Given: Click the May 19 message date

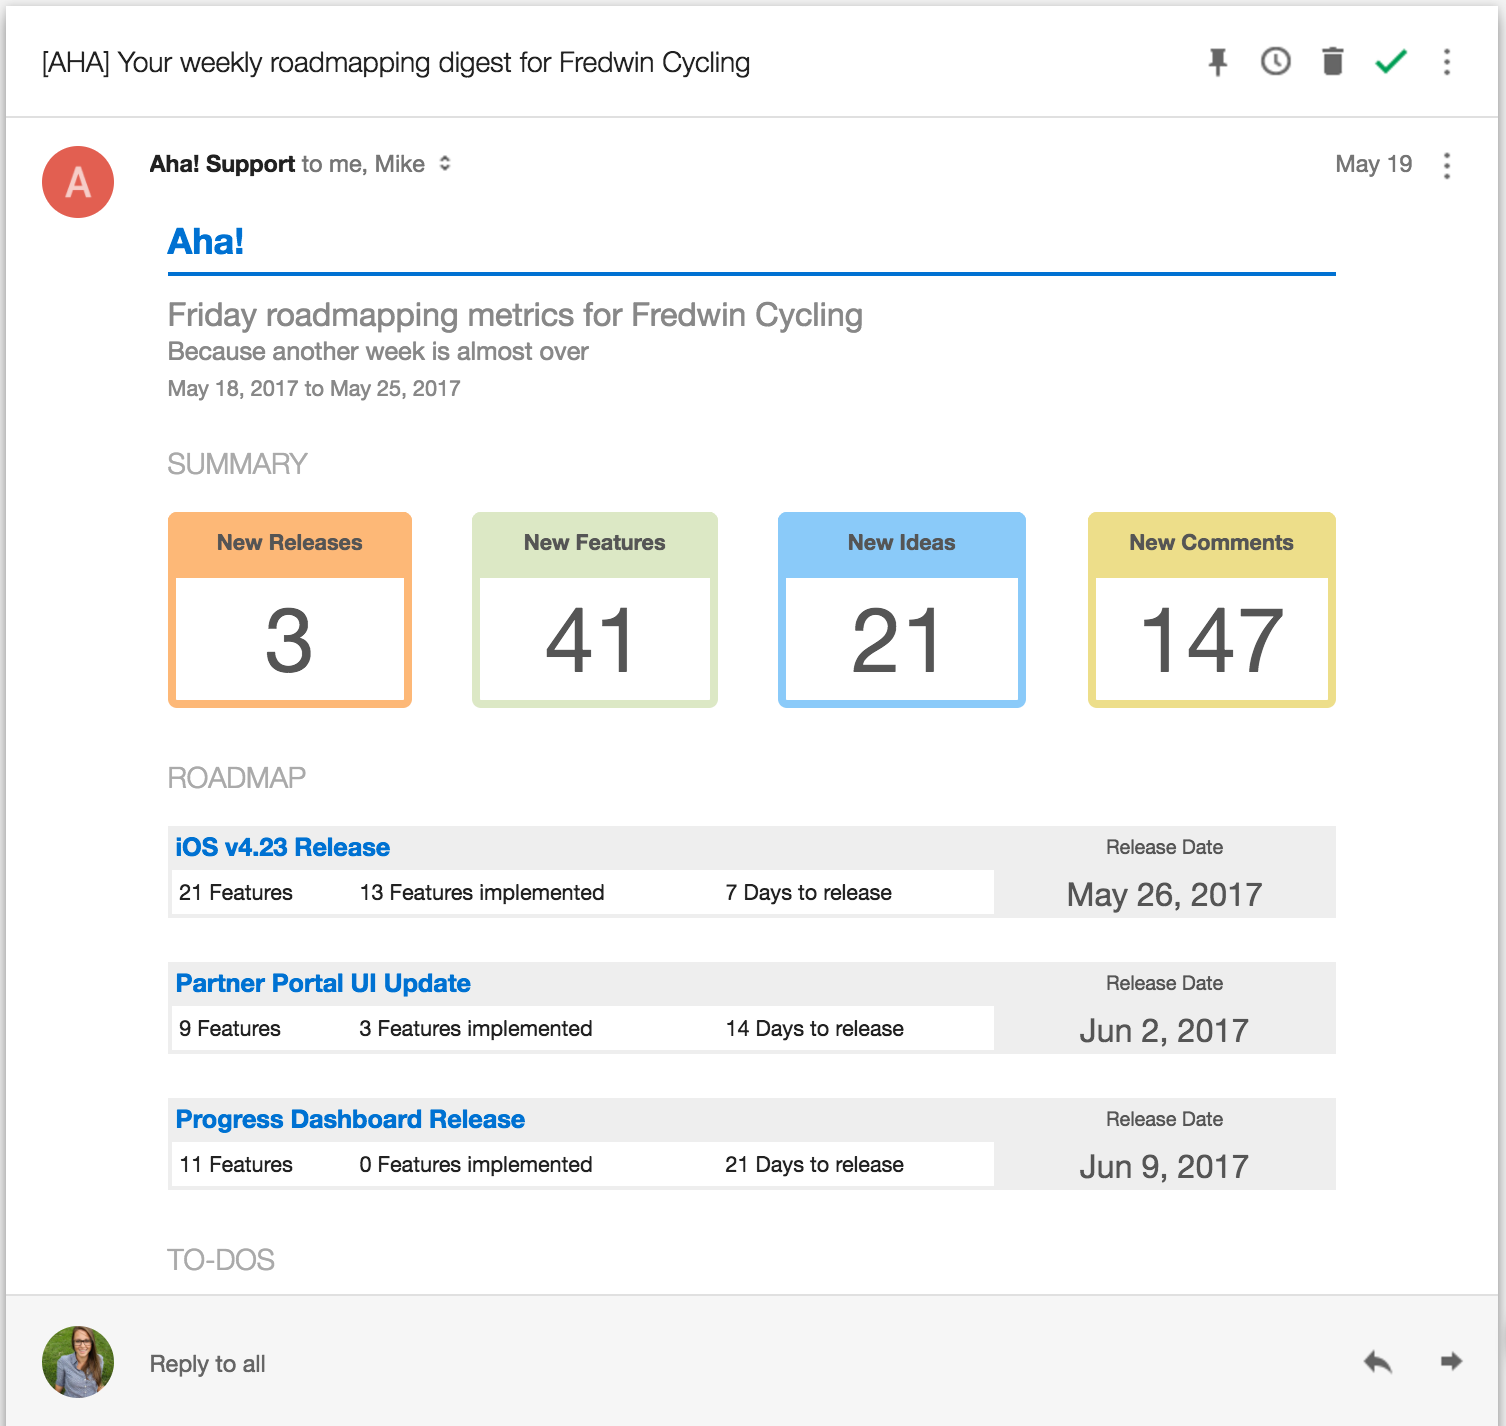Looking at the screenshot, I should [x=1374, y=164].
